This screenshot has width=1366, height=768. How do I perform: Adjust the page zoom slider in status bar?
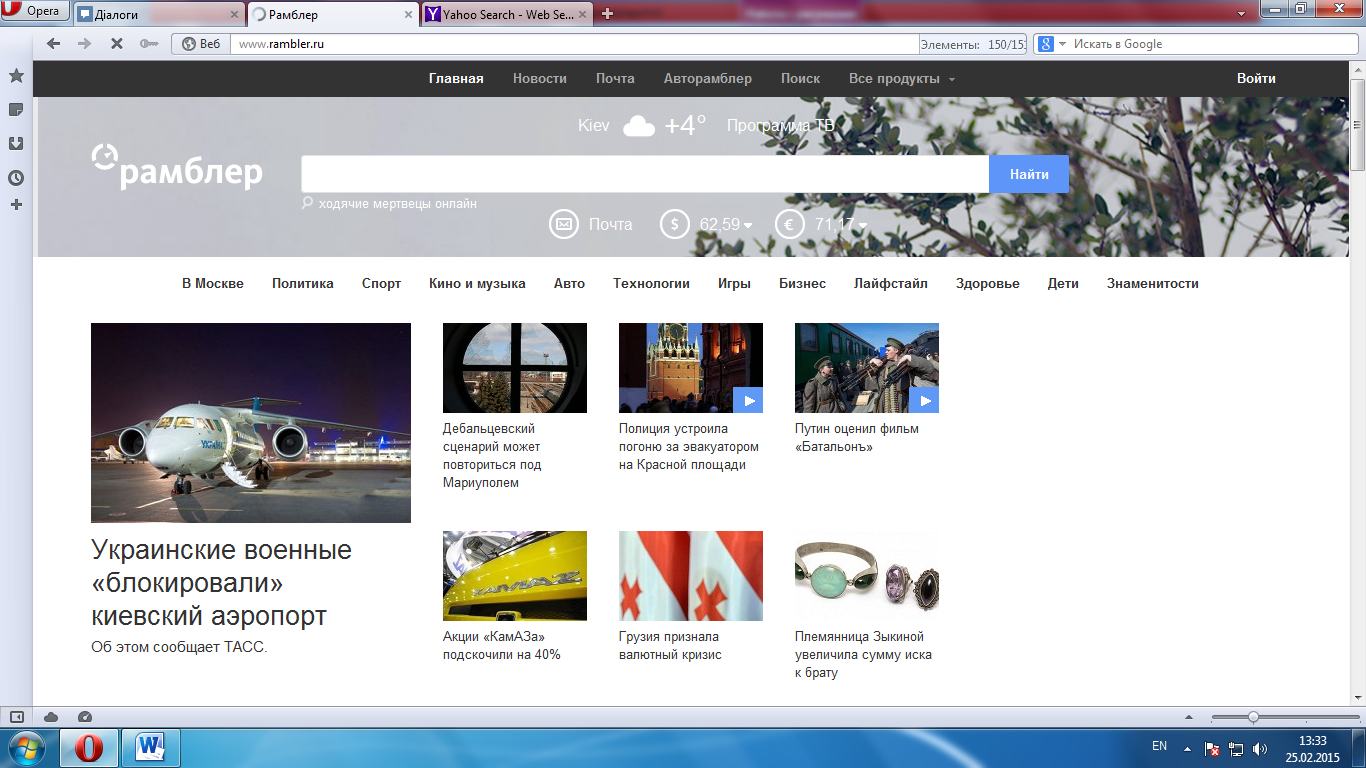(1253, 717)
